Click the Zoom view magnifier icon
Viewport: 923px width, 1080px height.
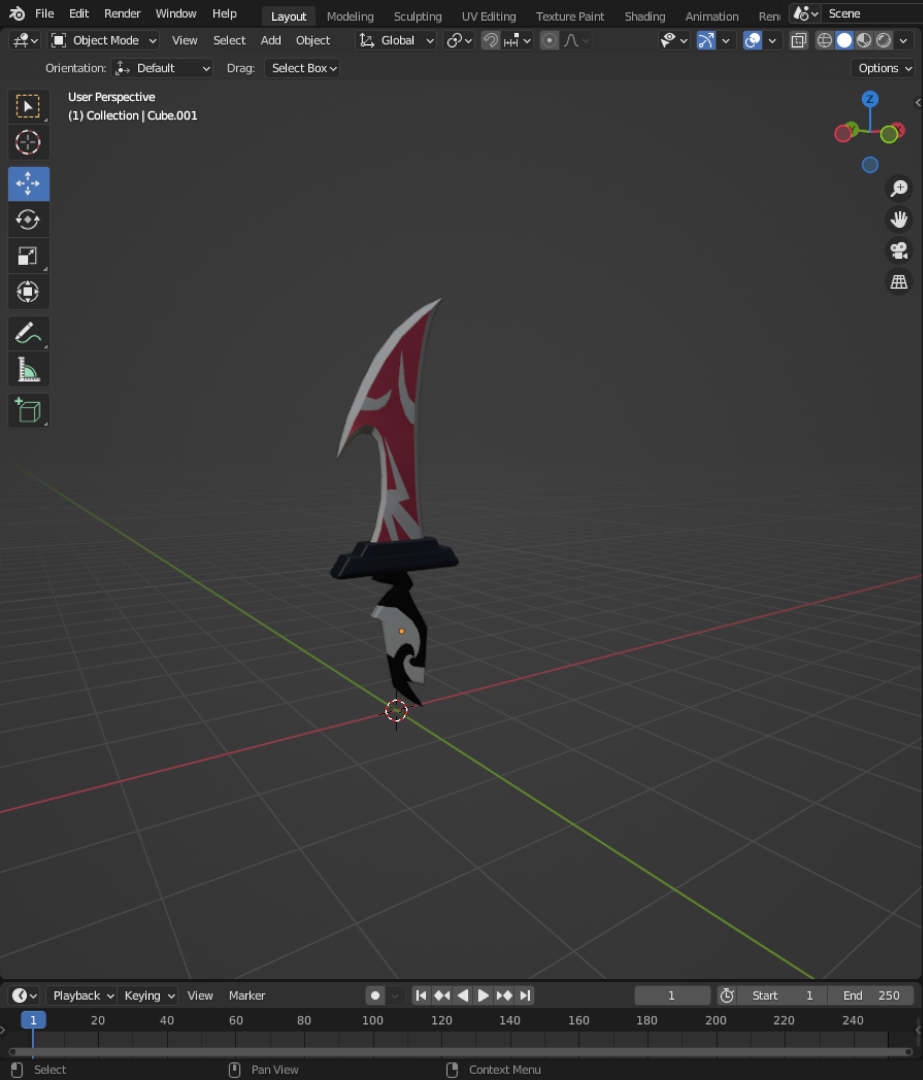pos(899,188)
